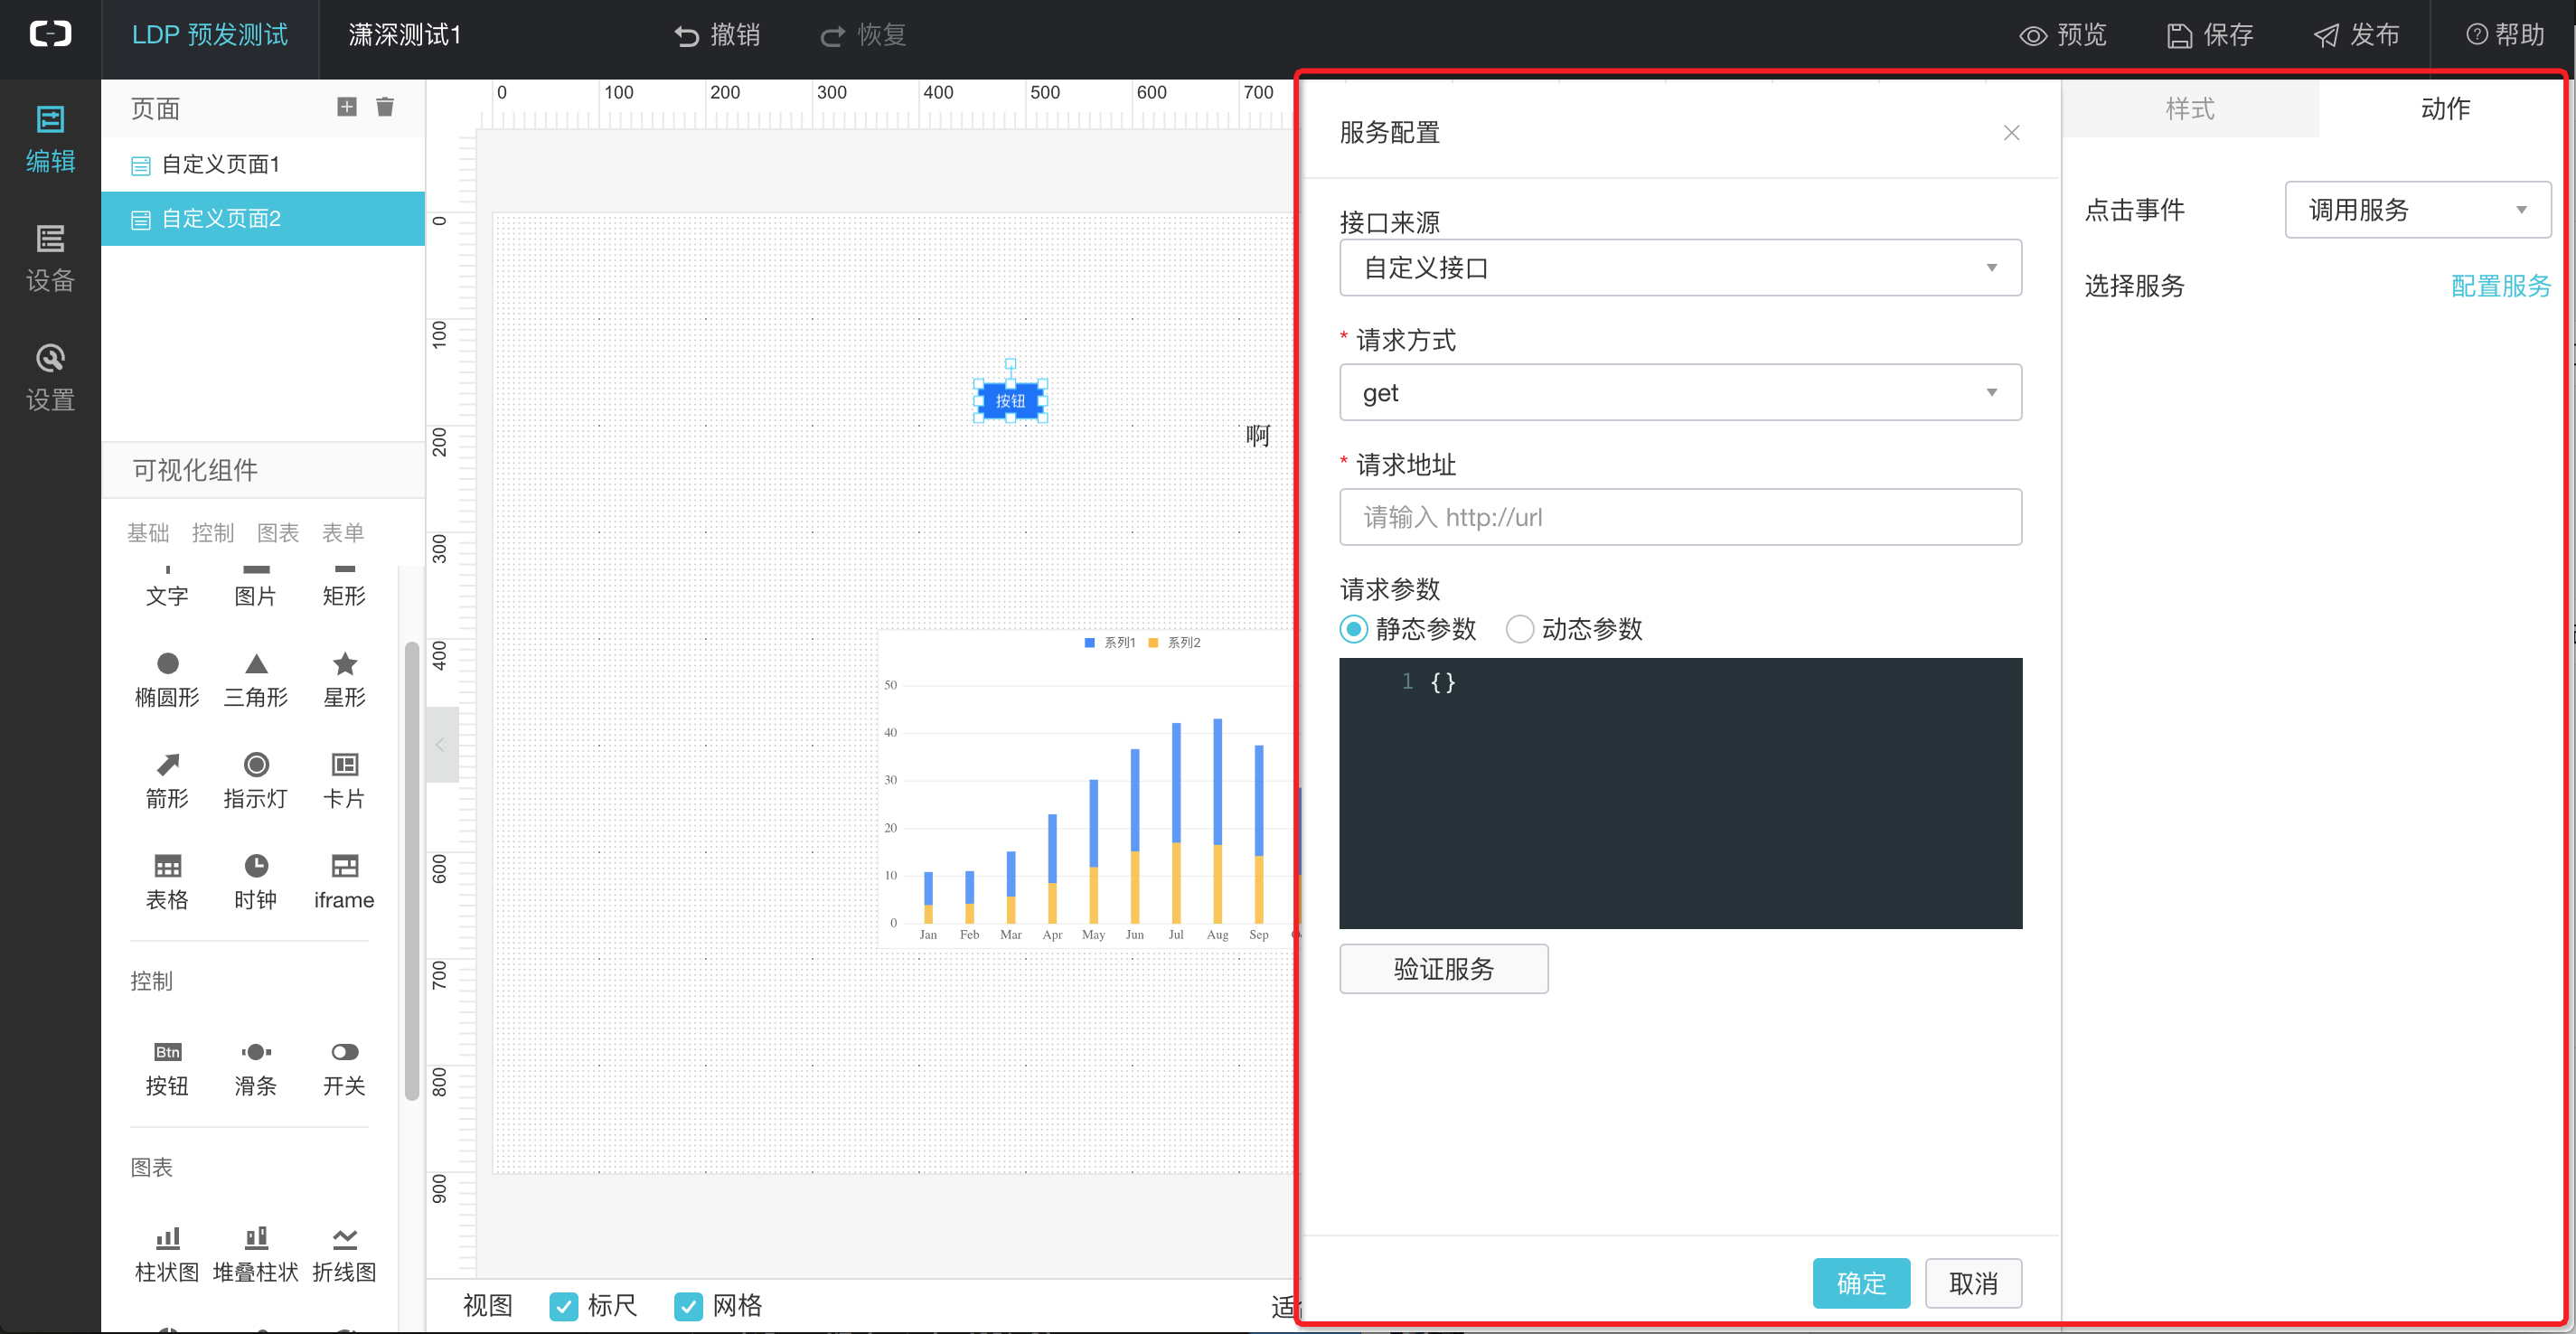Toggle the 网格 grid checkbox
This screenshot has height=1334, width=2576.
tap(688, 1306)
